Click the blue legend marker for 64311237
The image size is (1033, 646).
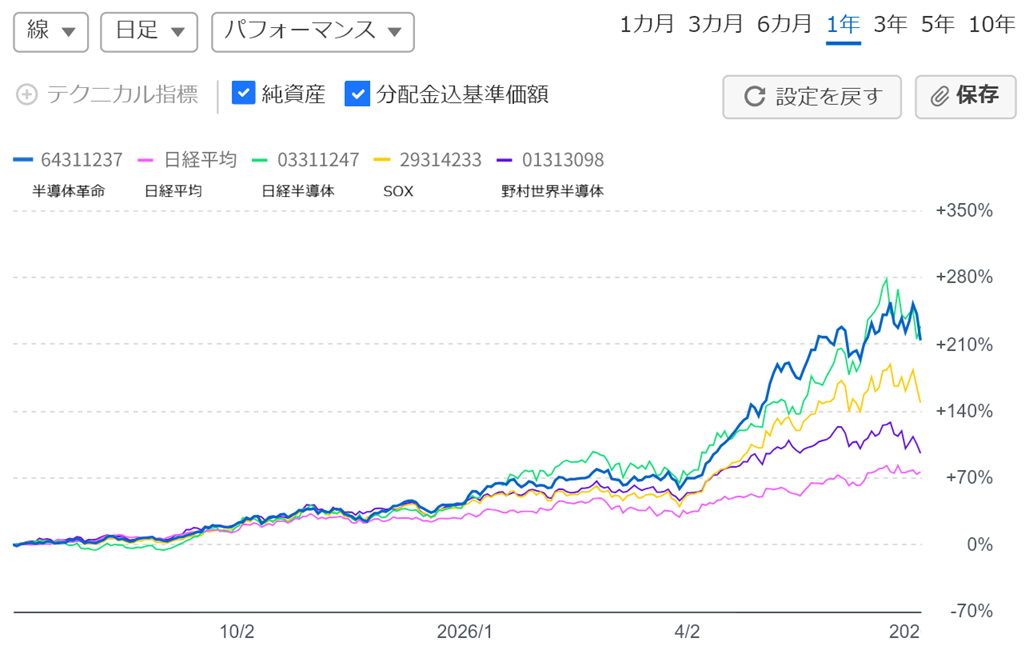[23, 160]
